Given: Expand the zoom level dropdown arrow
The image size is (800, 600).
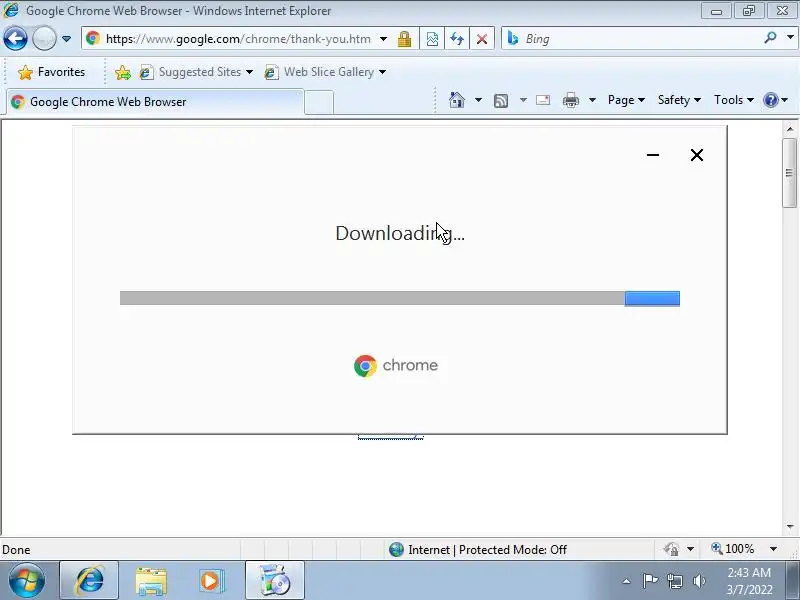Looking at the screenshot, I should tap(773, 549).
